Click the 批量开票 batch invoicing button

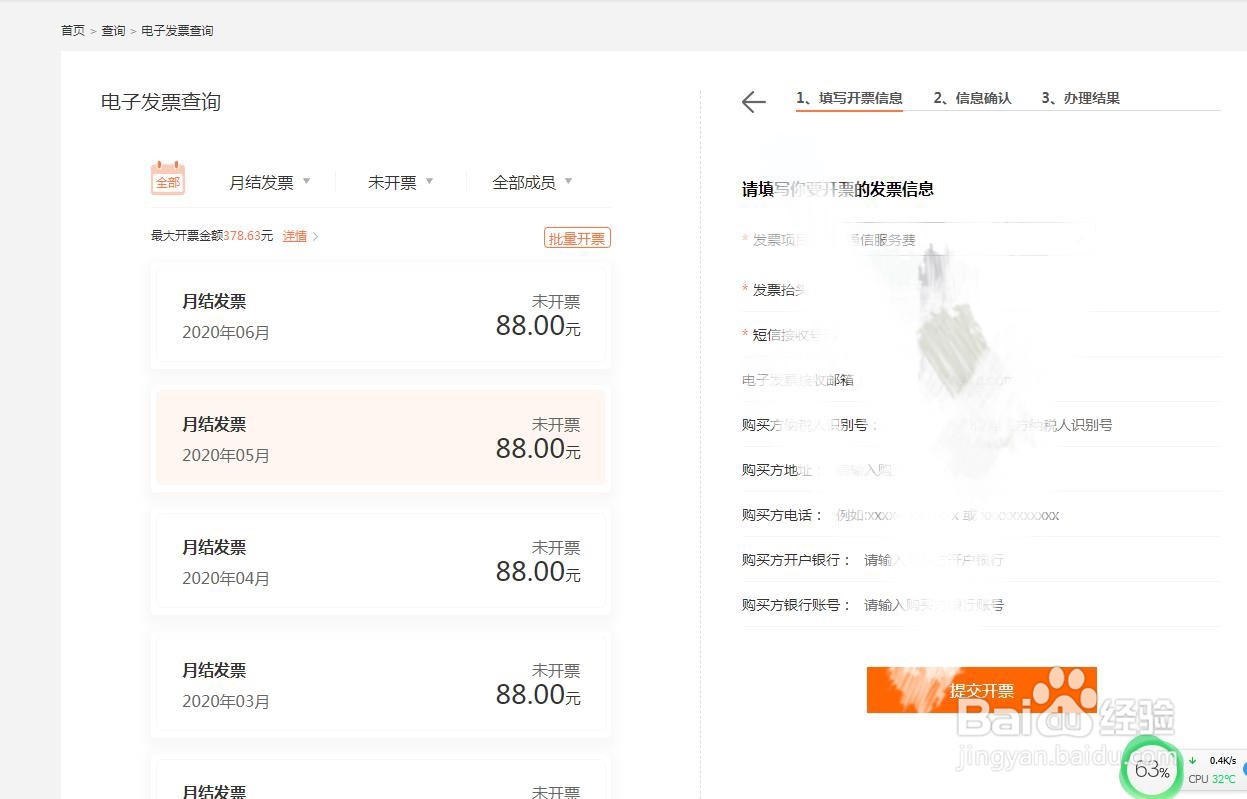[577, 237]
